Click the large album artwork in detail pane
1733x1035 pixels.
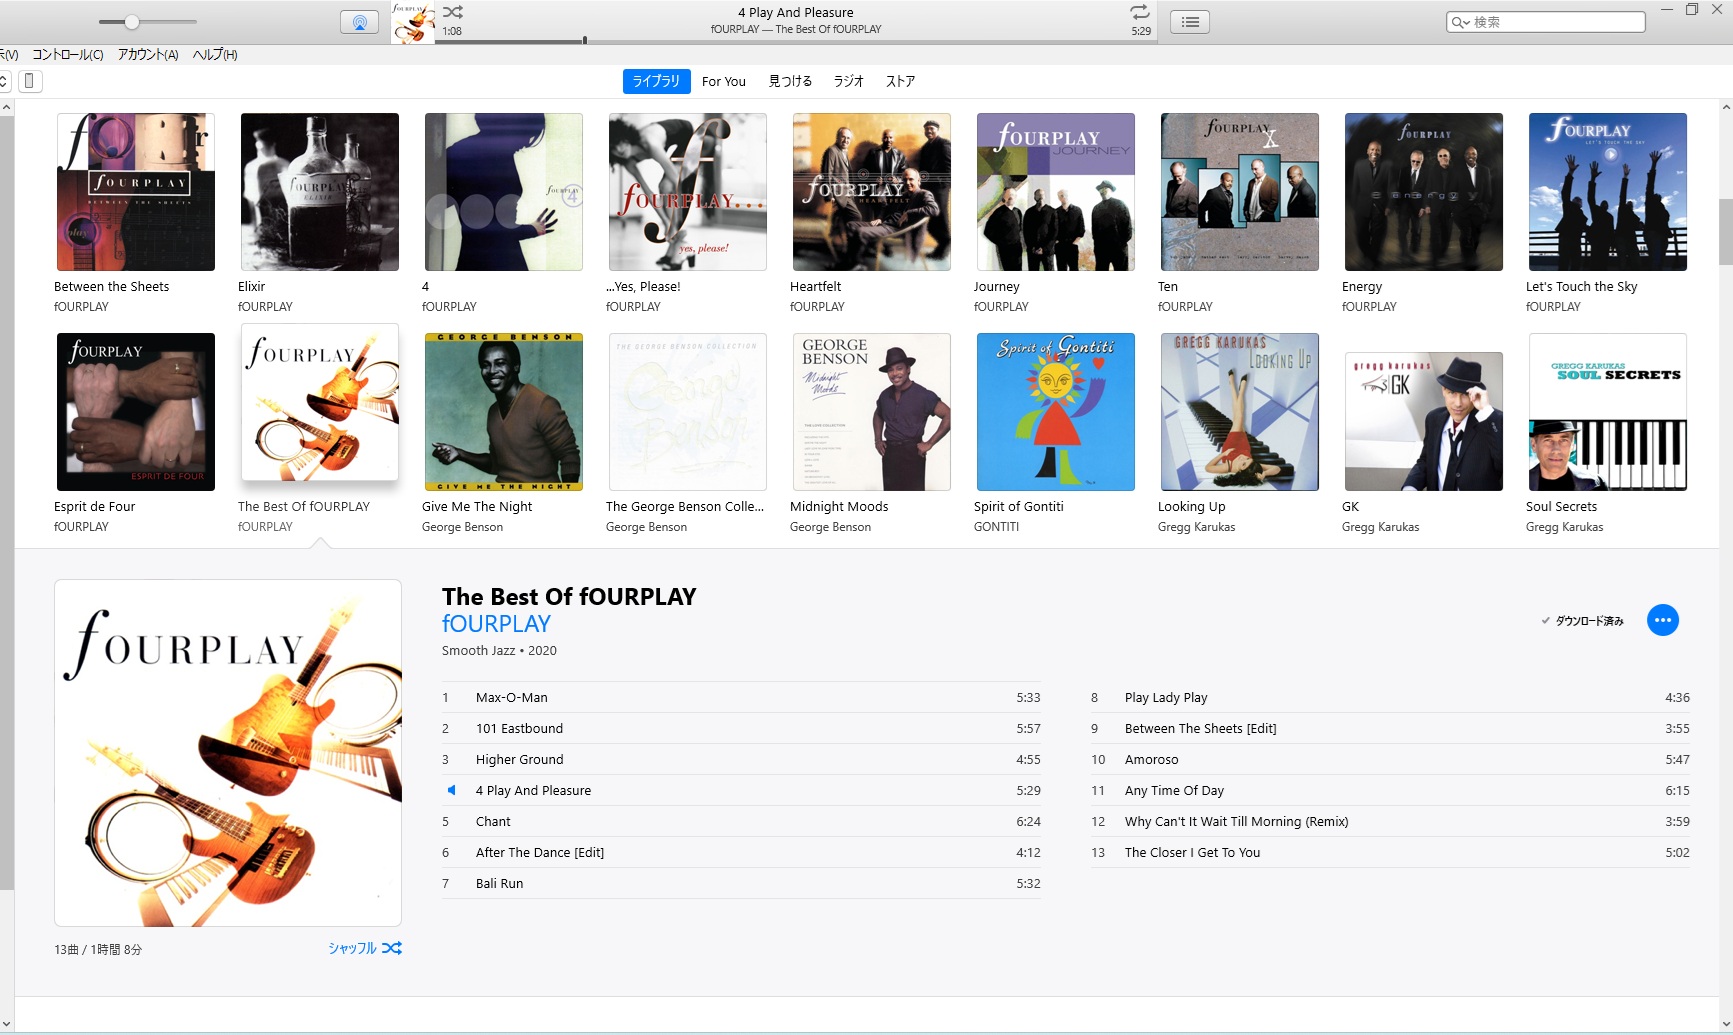pyautogui.click(x=228, y=753)
